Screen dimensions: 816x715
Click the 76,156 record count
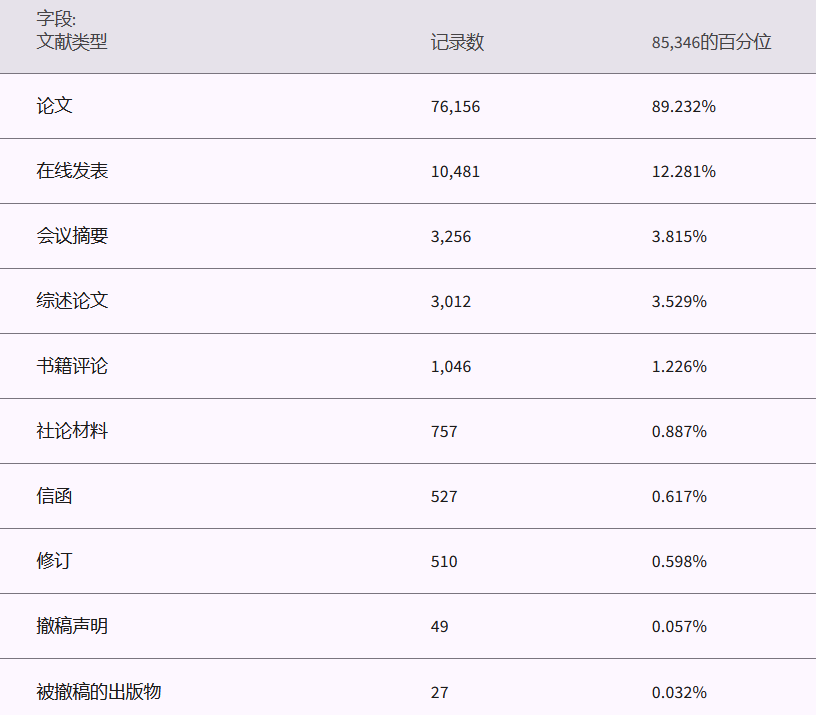[x=455, y=106]
